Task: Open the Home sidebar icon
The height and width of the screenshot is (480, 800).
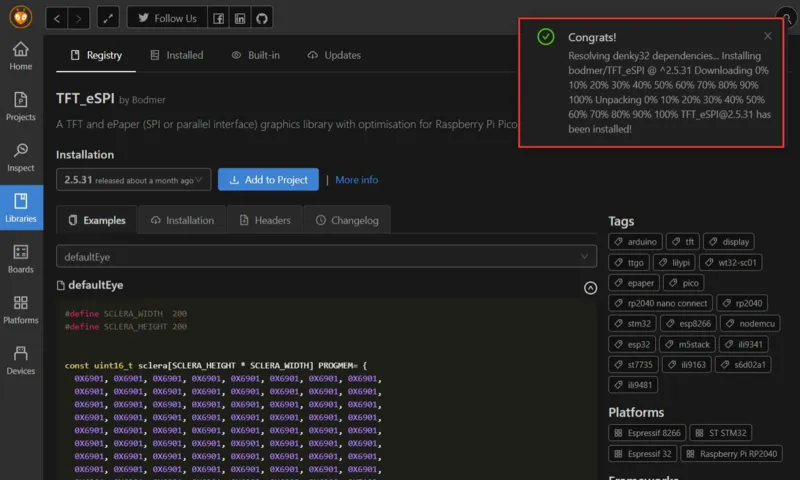Action: [x=21, y=56]
